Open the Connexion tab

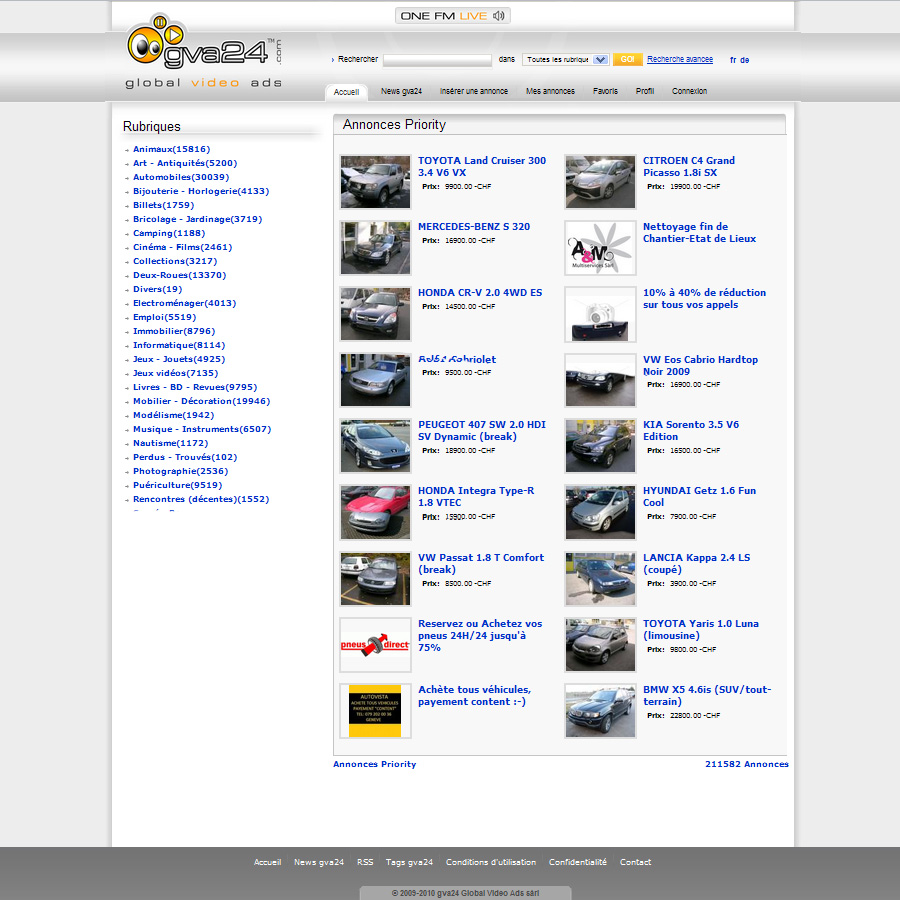(x=688, y=91)
